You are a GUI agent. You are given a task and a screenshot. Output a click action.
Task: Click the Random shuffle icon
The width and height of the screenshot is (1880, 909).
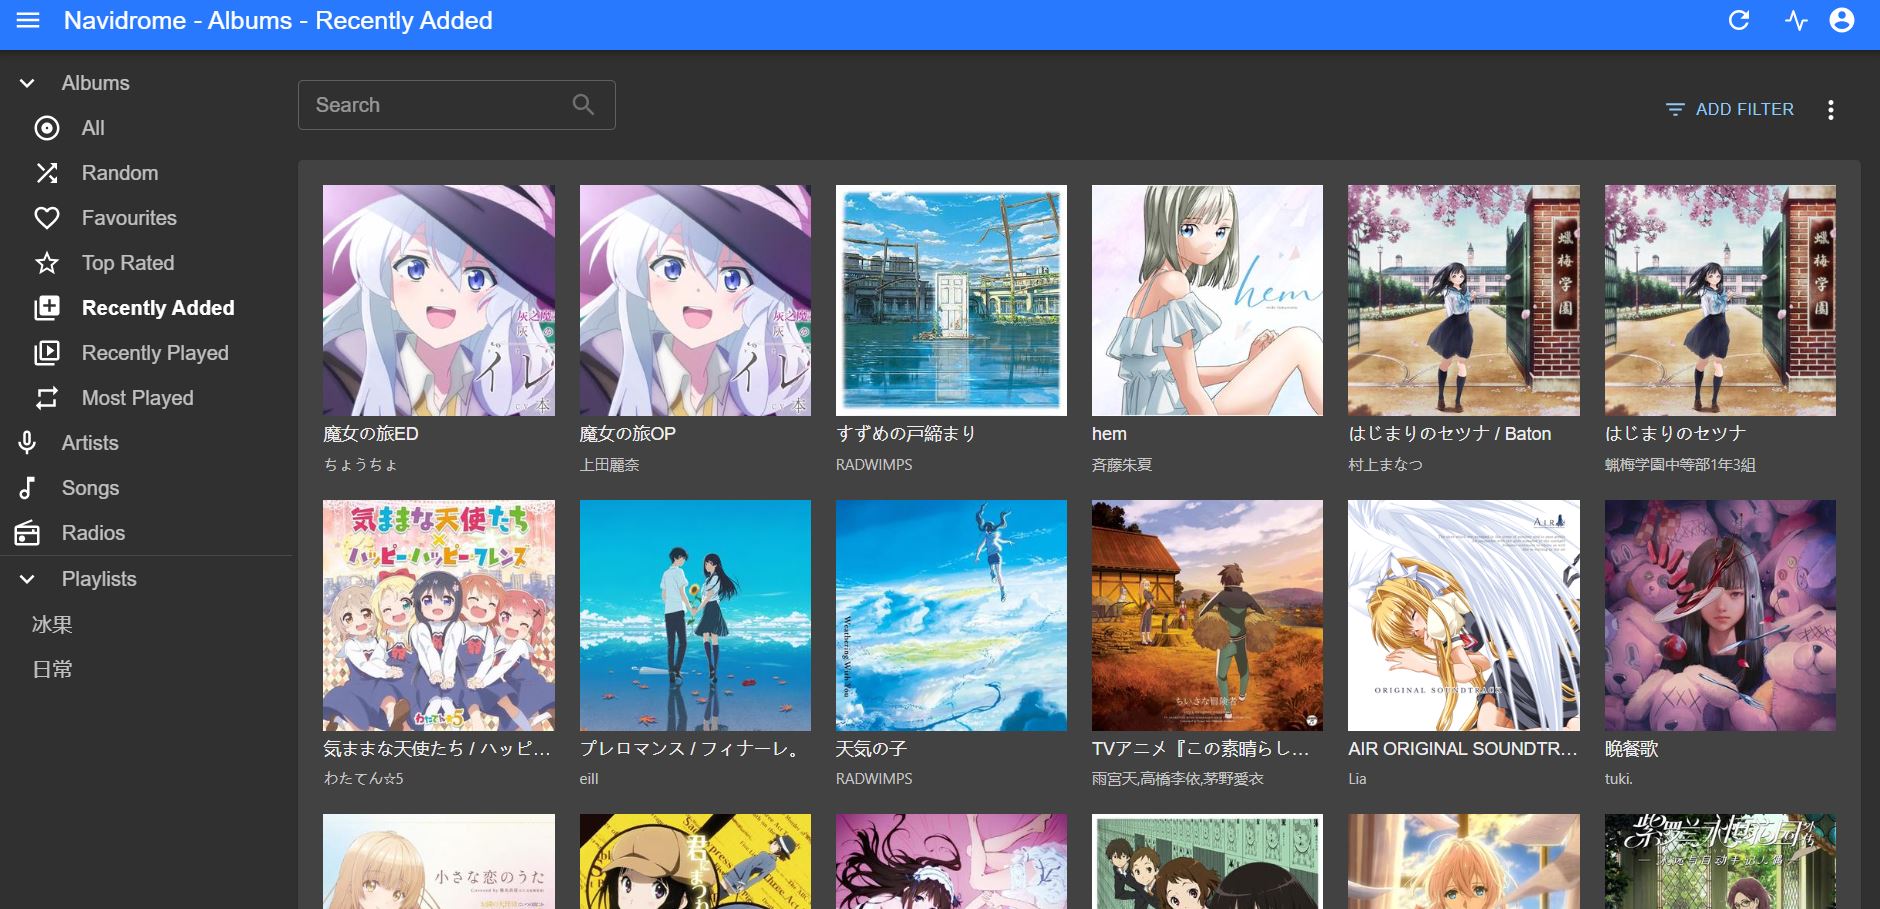47,173
